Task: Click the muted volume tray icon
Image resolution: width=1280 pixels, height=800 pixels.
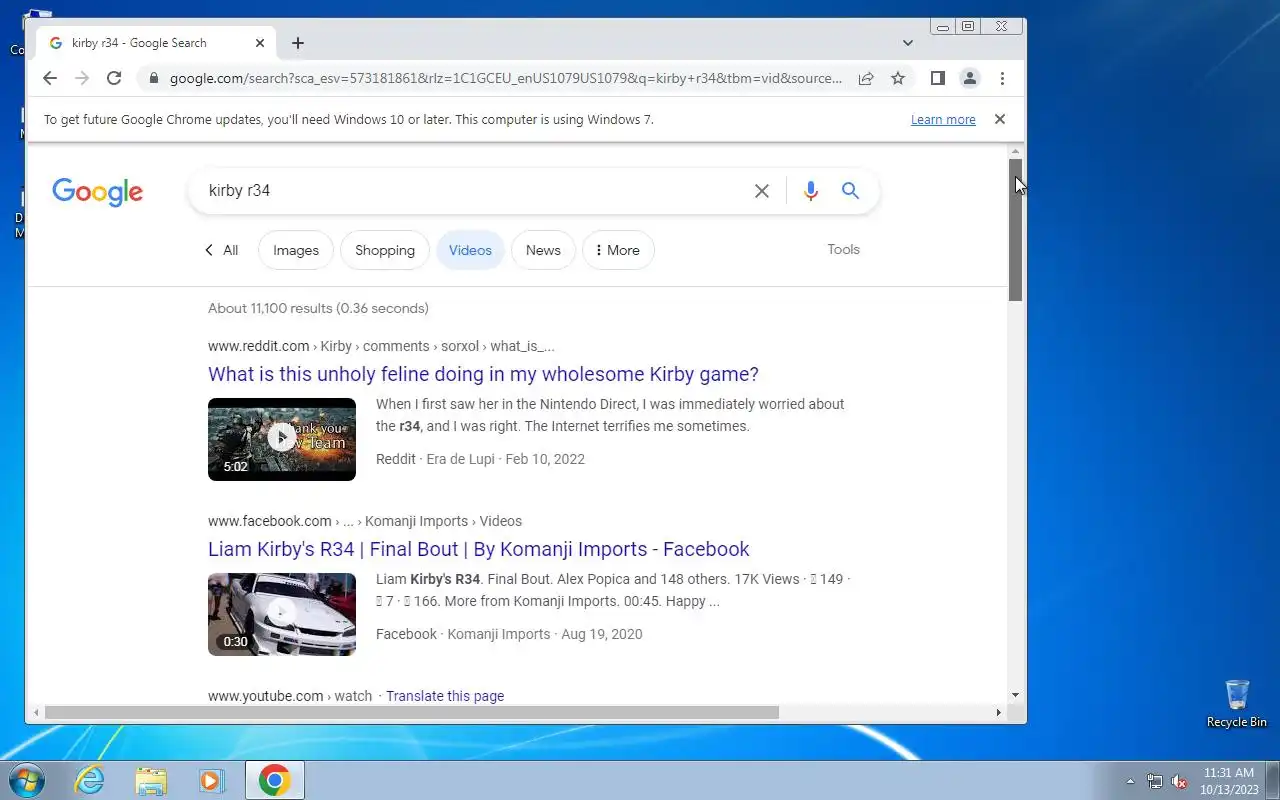Action: [x=1179, y=781]
